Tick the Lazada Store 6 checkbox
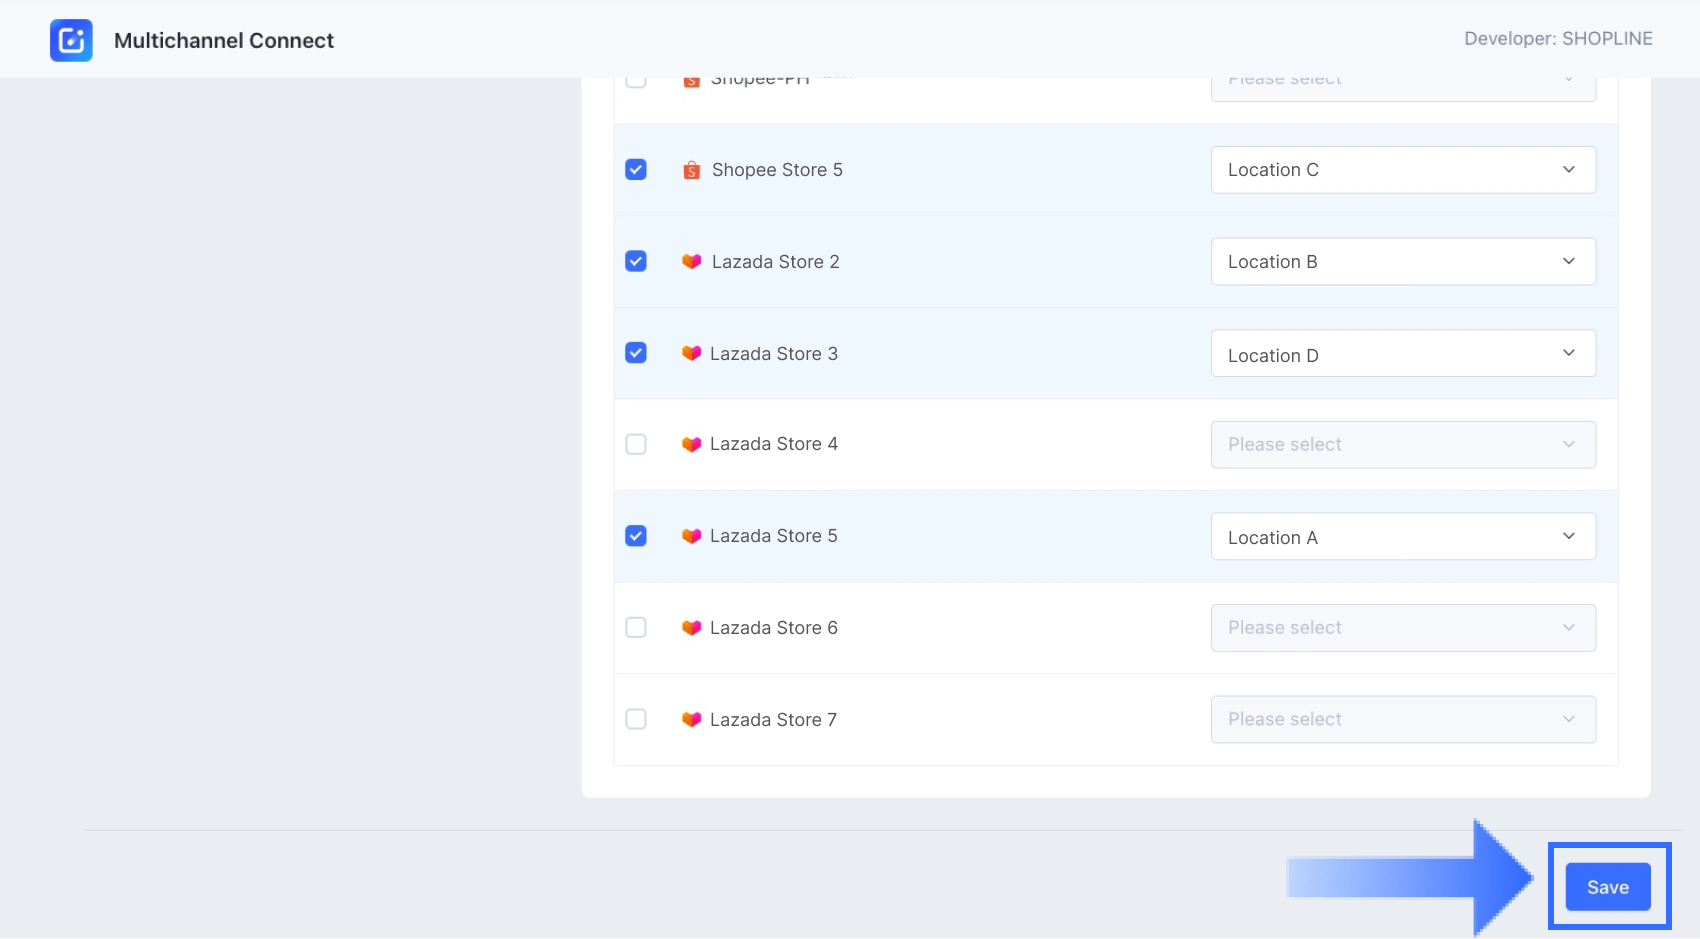This screenshot has width=1700, height=939. (636, 628)
